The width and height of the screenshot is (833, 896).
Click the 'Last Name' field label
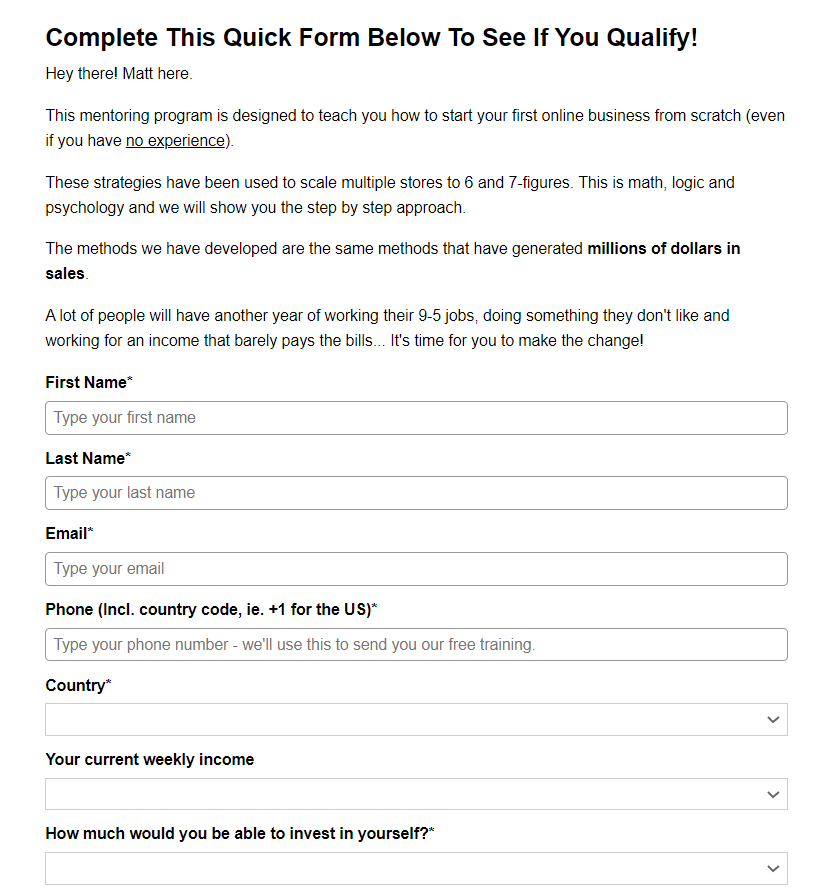tap(86, 458)
